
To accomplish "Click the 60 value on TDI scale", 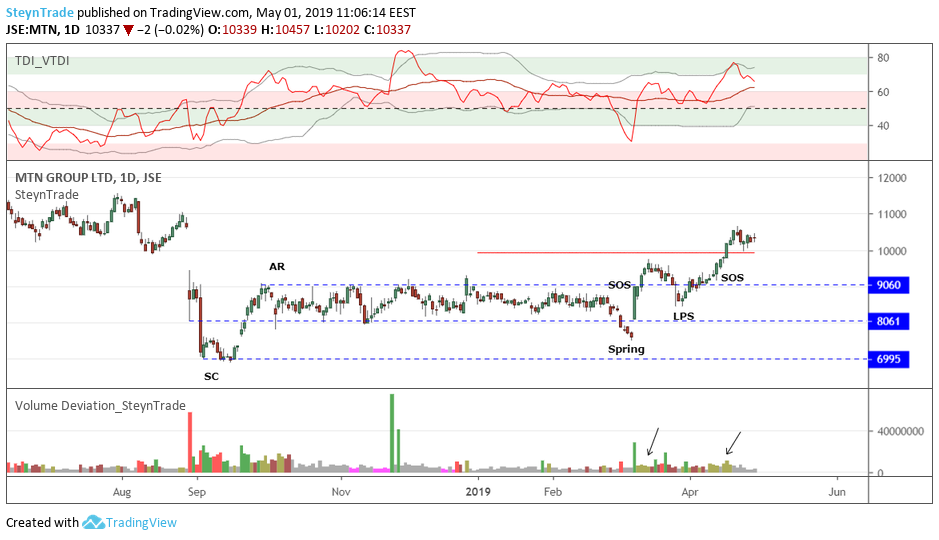I will 883,92.
